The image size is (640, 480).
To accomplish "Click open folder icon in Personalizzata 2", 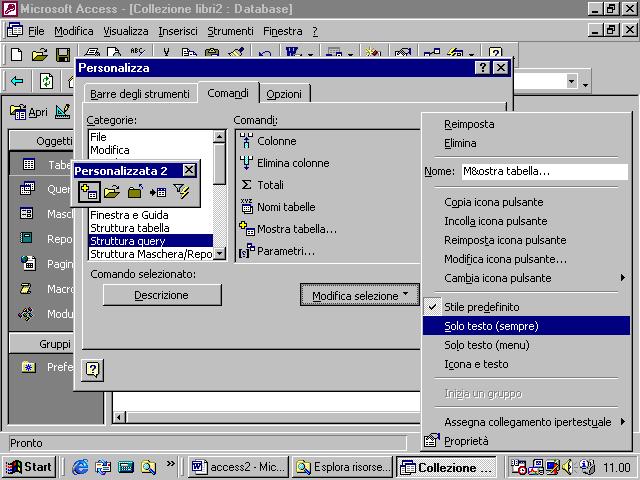I will pos(112,191).
